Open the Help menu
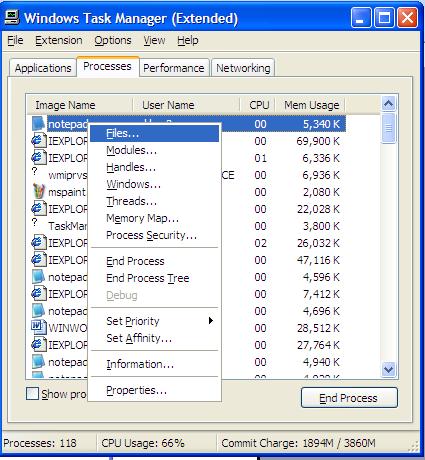Viewport: 425px width, 460px height. pos(188,40)
